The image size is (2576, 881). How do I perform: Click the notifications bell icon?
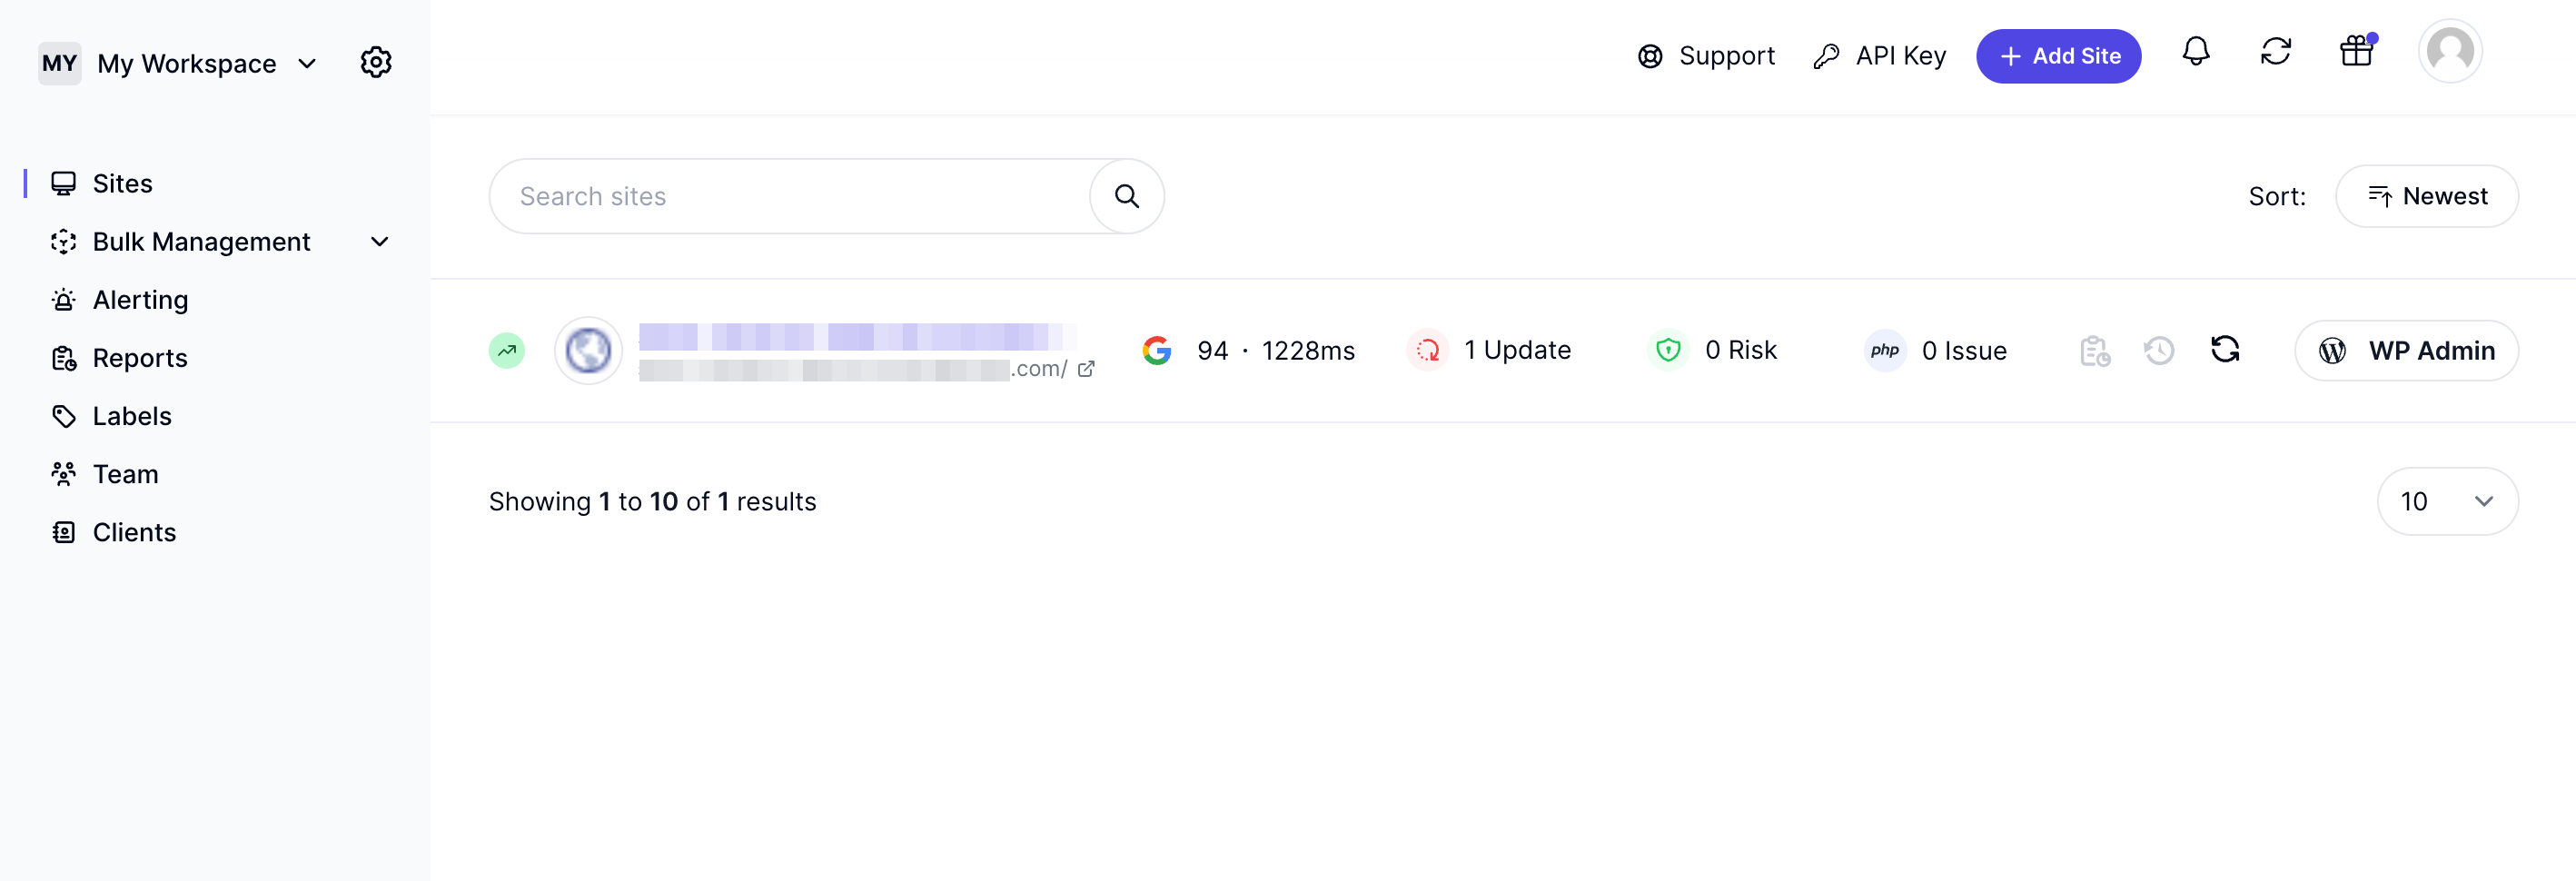click(2195, 52)
